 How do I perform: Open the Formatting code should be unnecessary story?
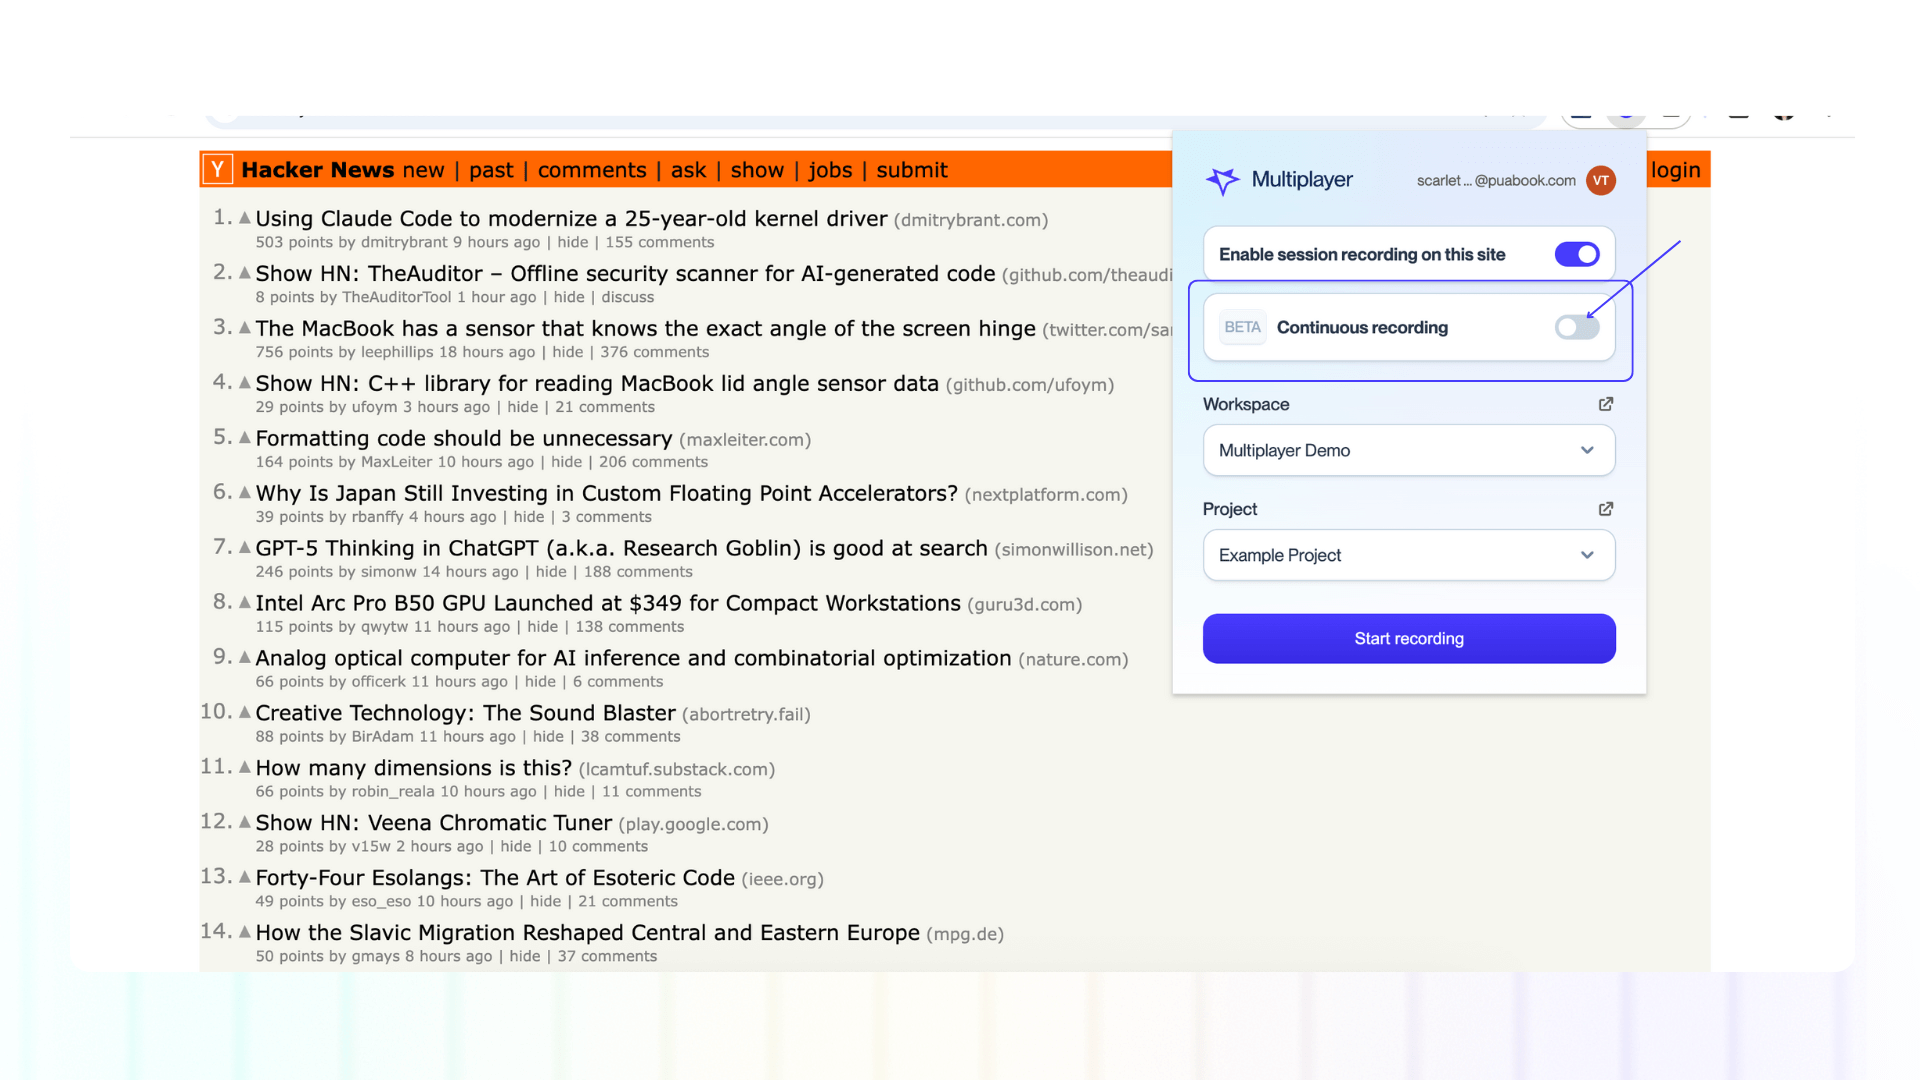464,439
